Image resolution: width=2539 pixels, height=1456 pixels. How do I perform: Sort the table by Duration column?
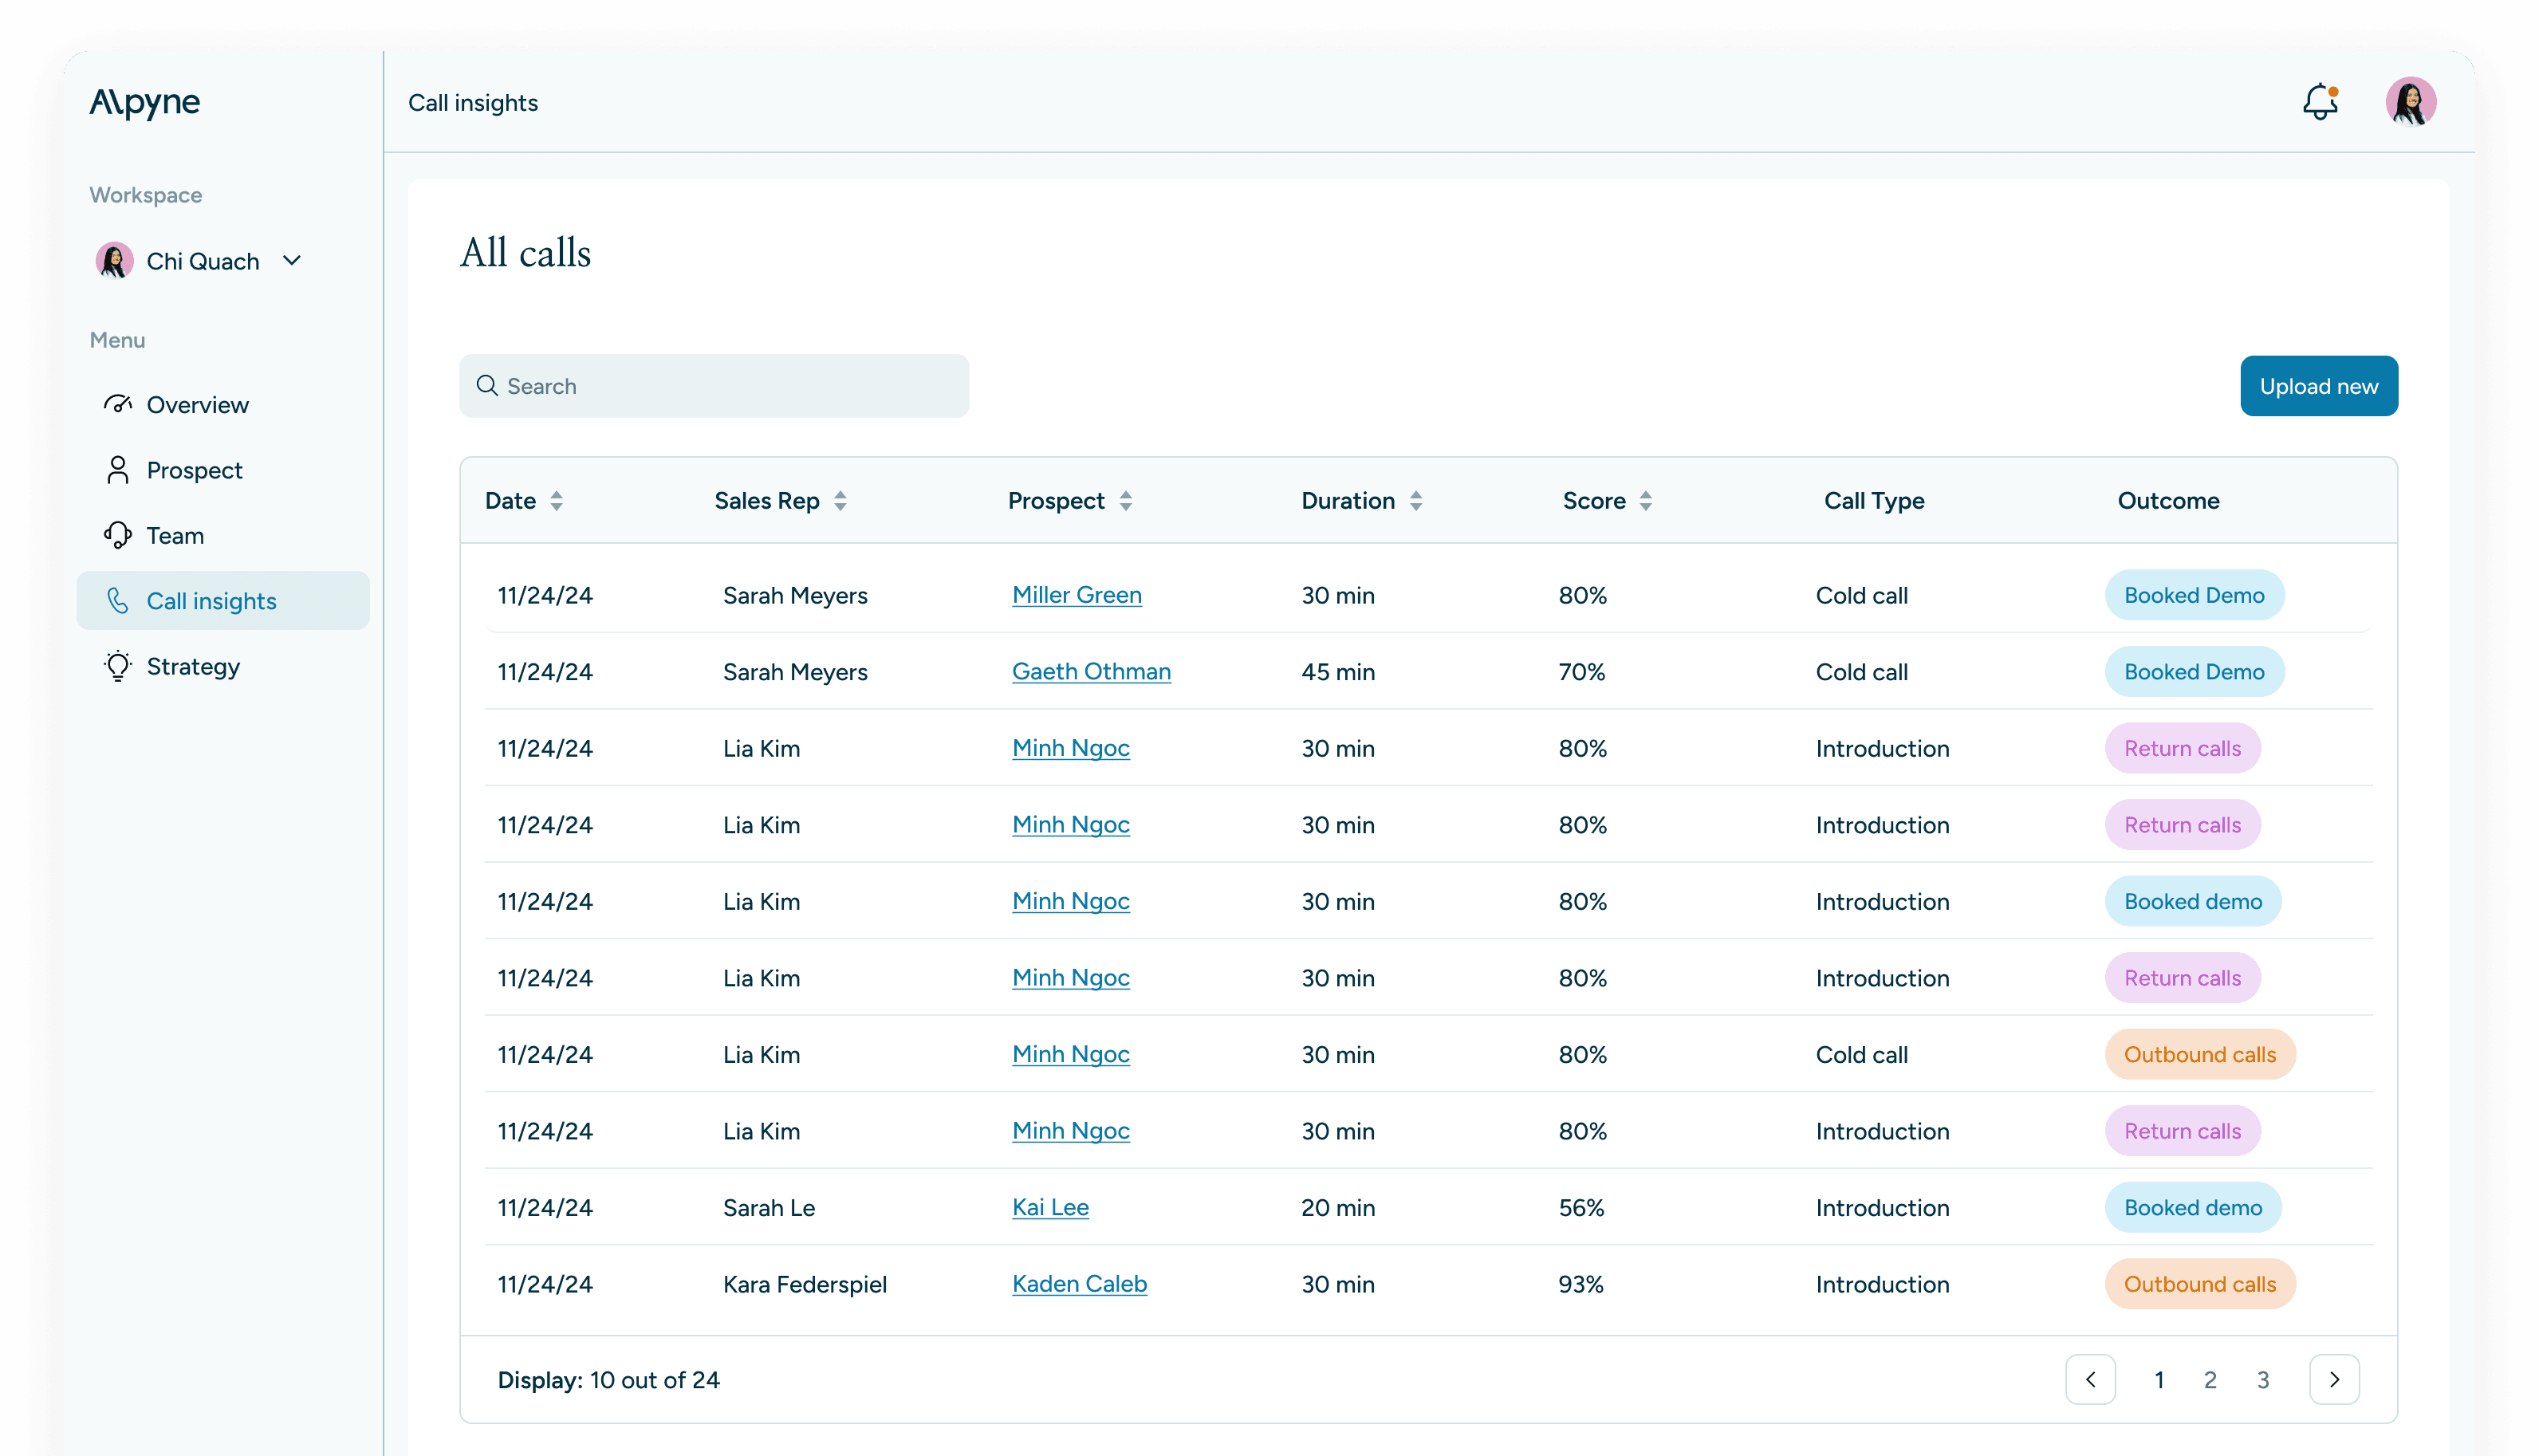1415,501
